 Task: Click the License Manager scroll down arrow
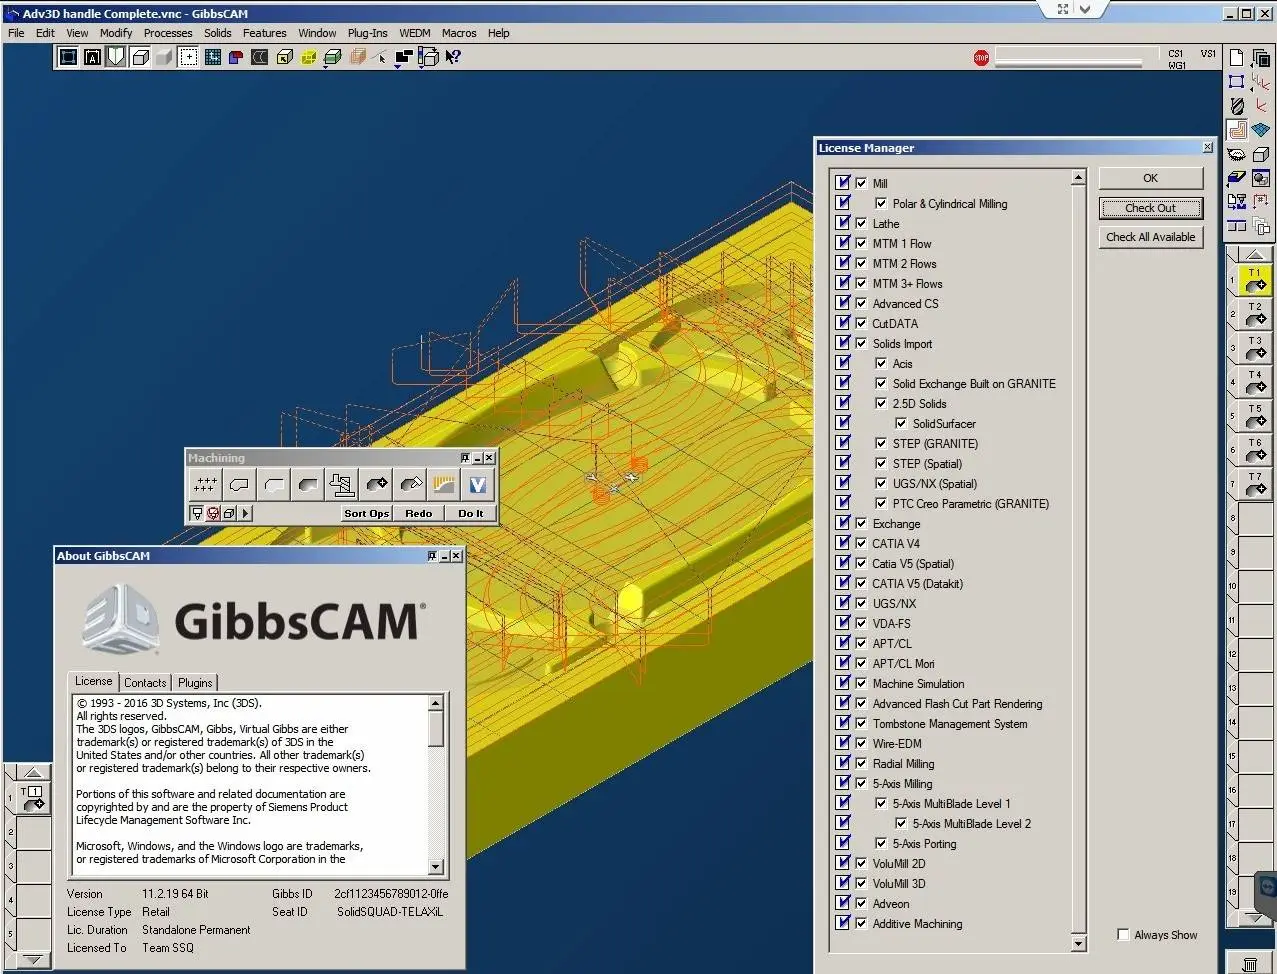coord(1078,943)
